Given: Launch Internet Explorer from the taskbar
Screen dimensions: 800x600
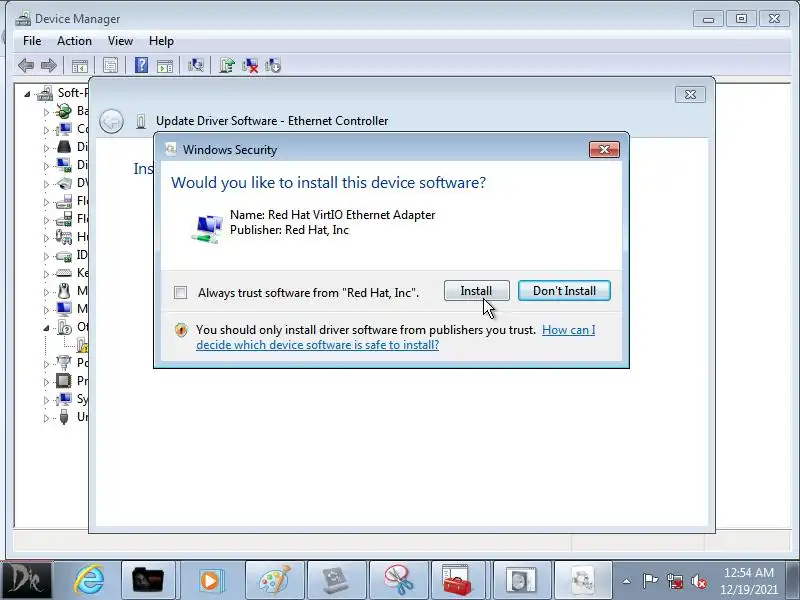Looking at the screenshot, I should (x=89, y=581).
